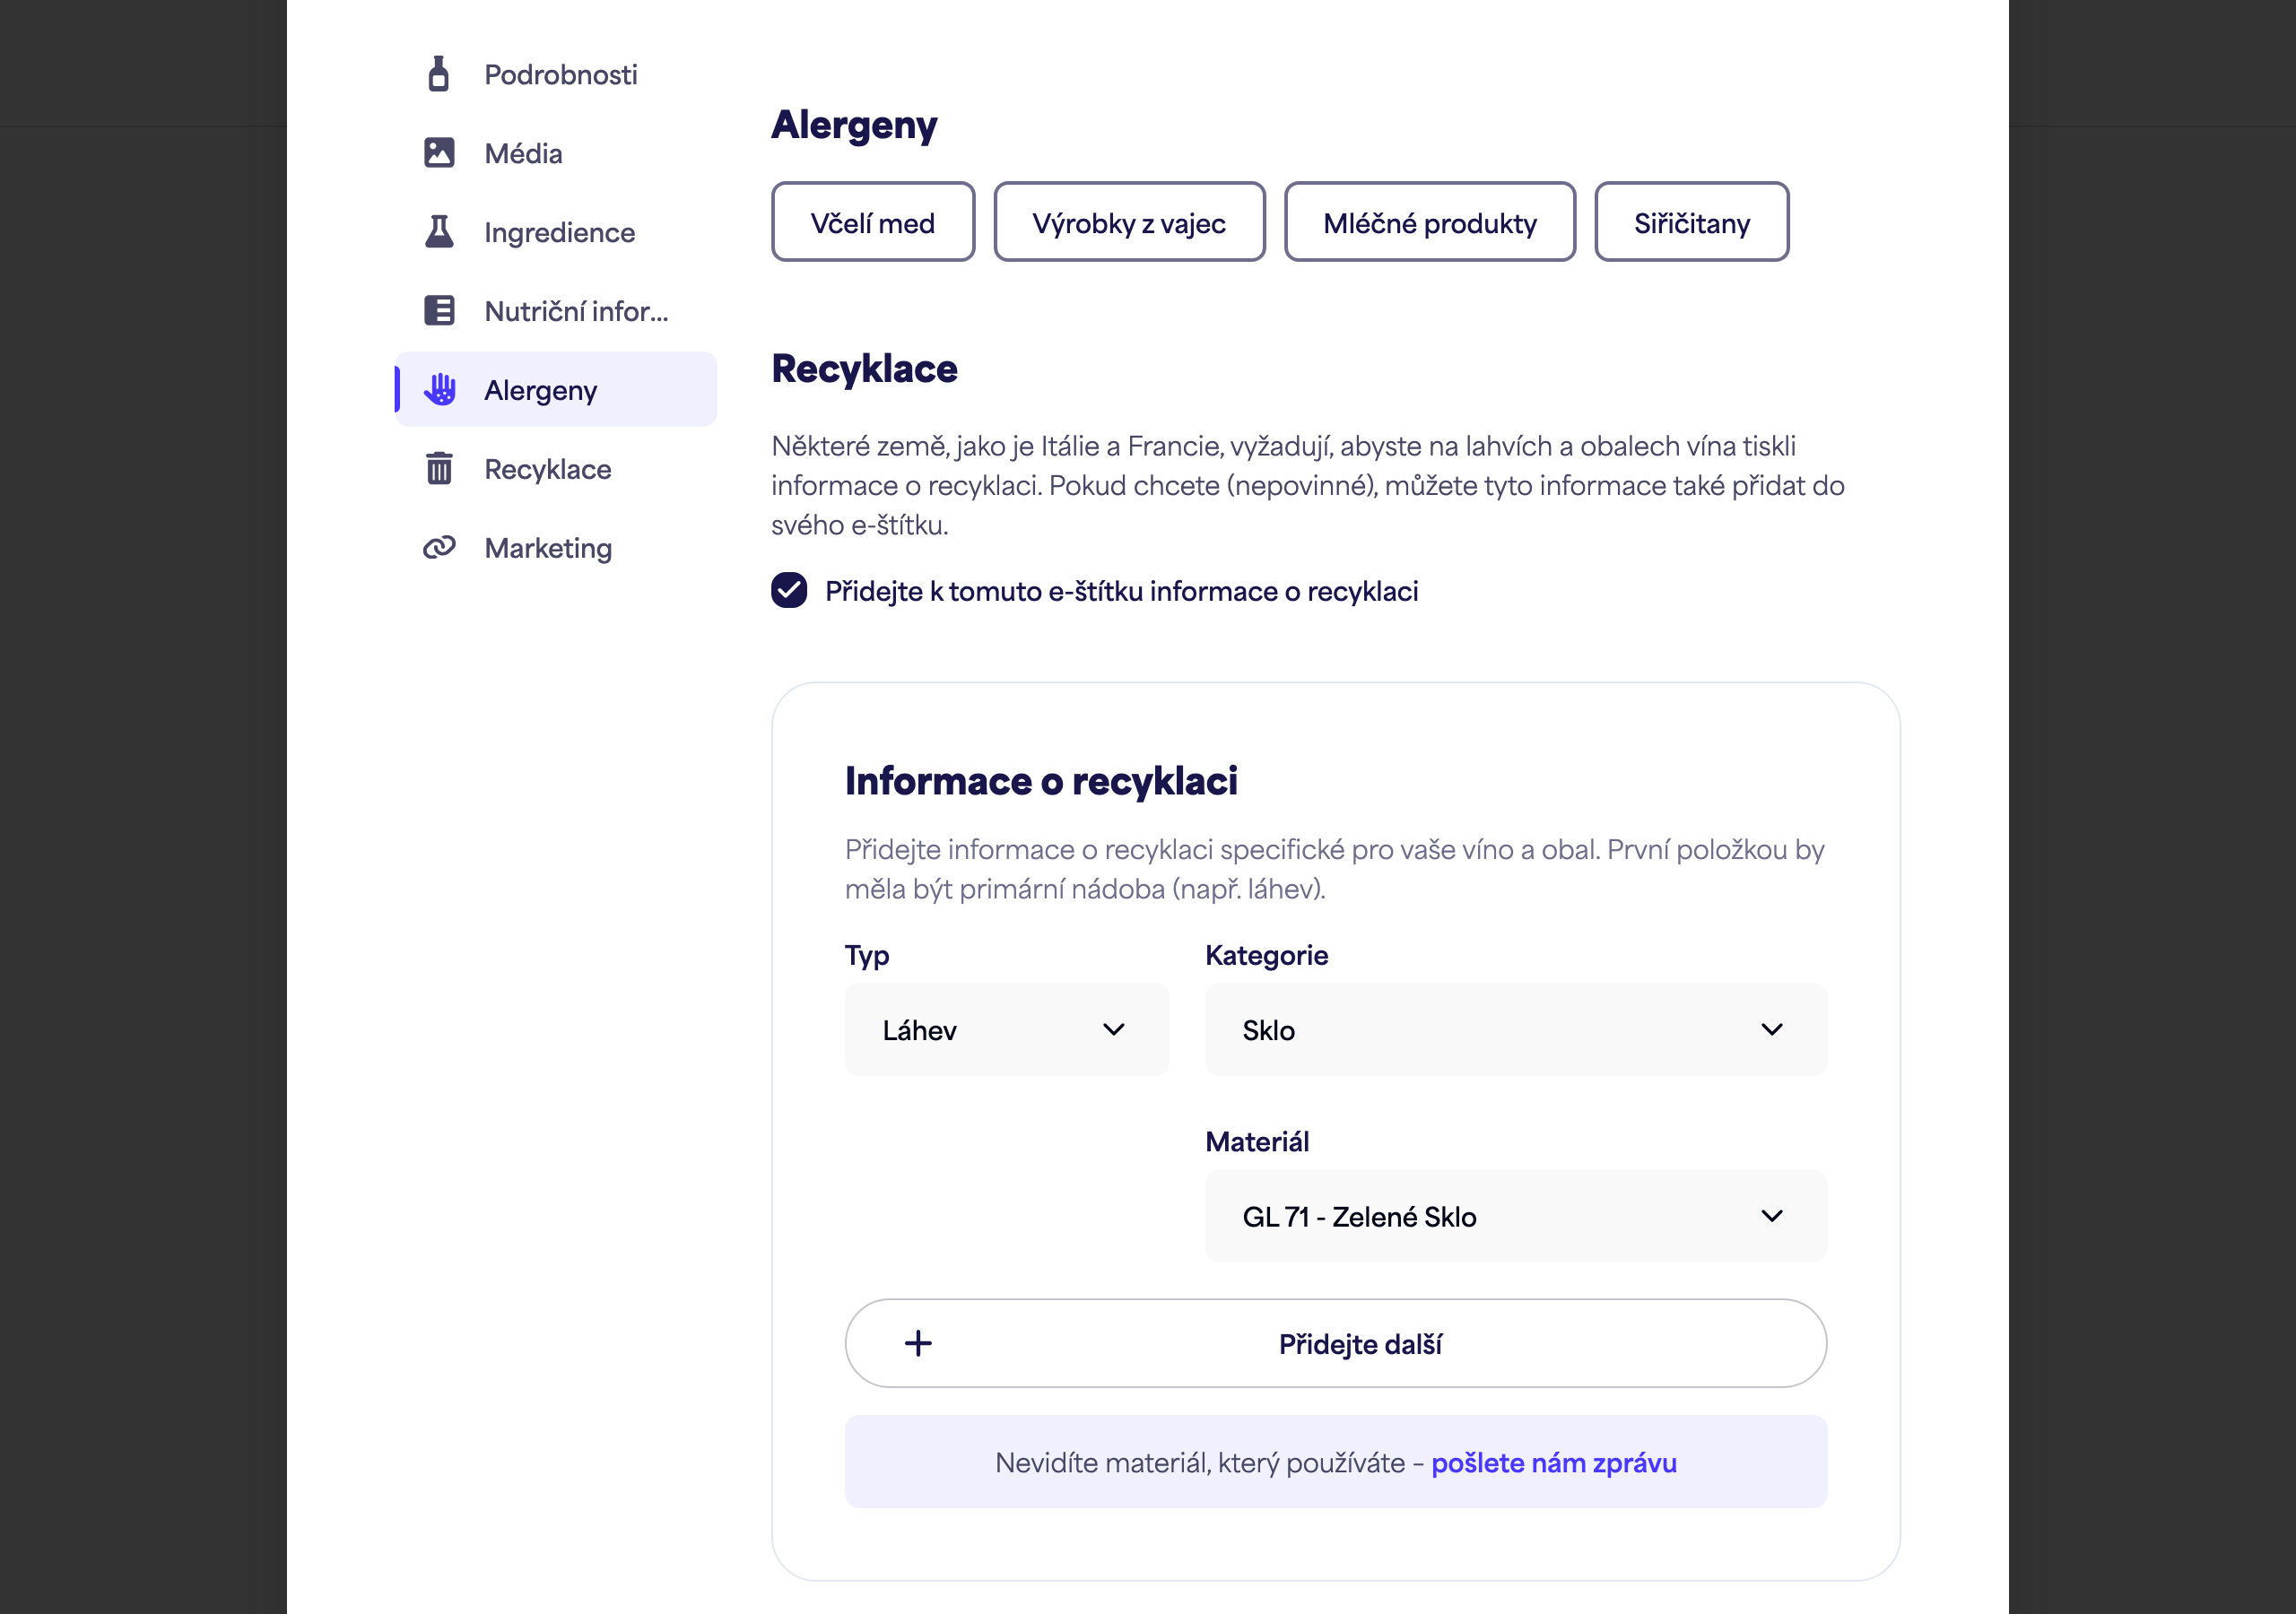The image size is (2296, 1614).
Task: Uncheck the recycling info e-label checkbox
Action: pos(789,591)
